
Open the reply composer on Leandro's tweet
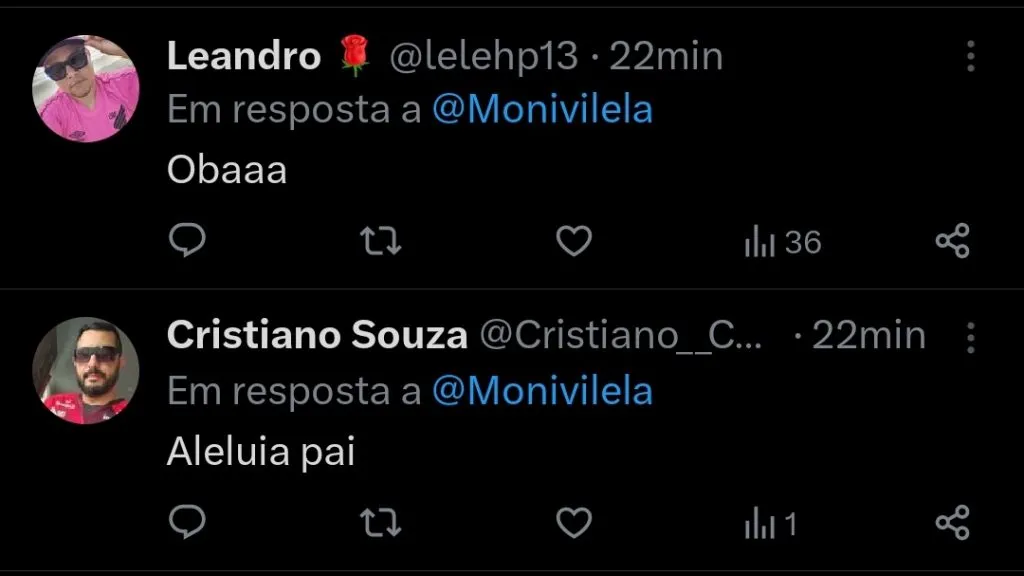[186, 240]
